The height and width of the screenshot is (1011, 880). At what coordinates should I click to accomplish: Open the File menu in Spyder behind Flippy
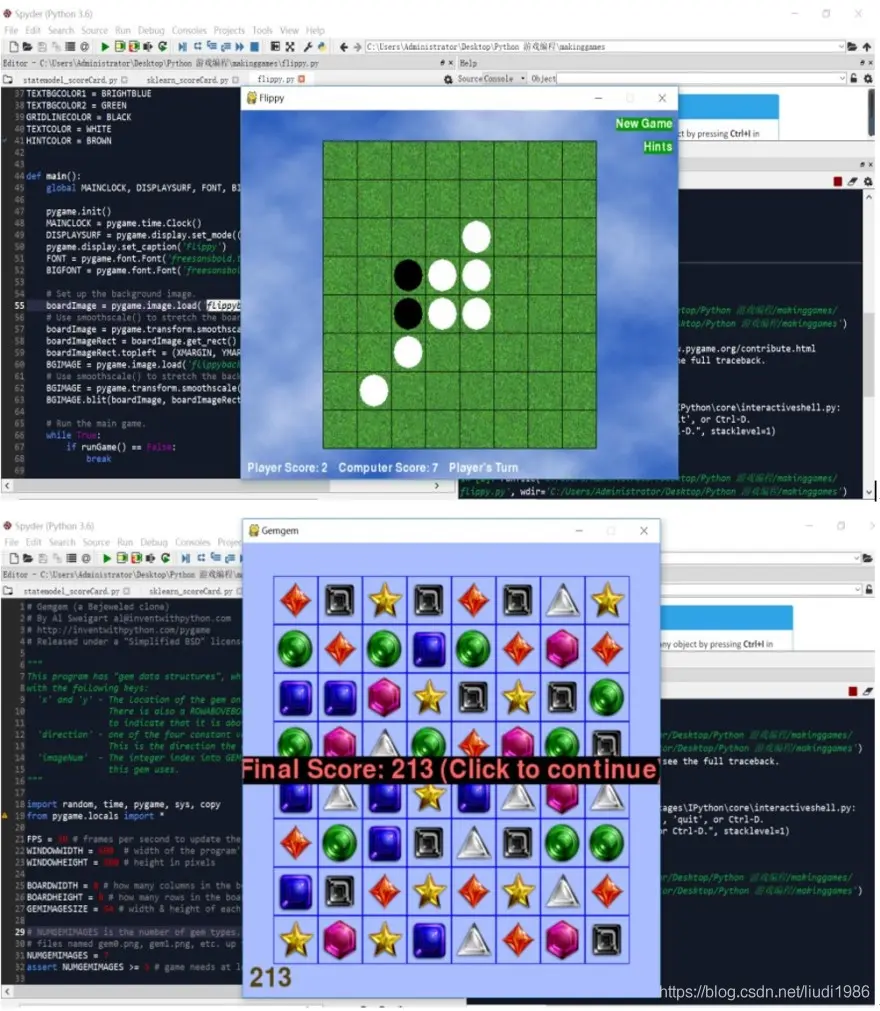(x=11, y=30)
